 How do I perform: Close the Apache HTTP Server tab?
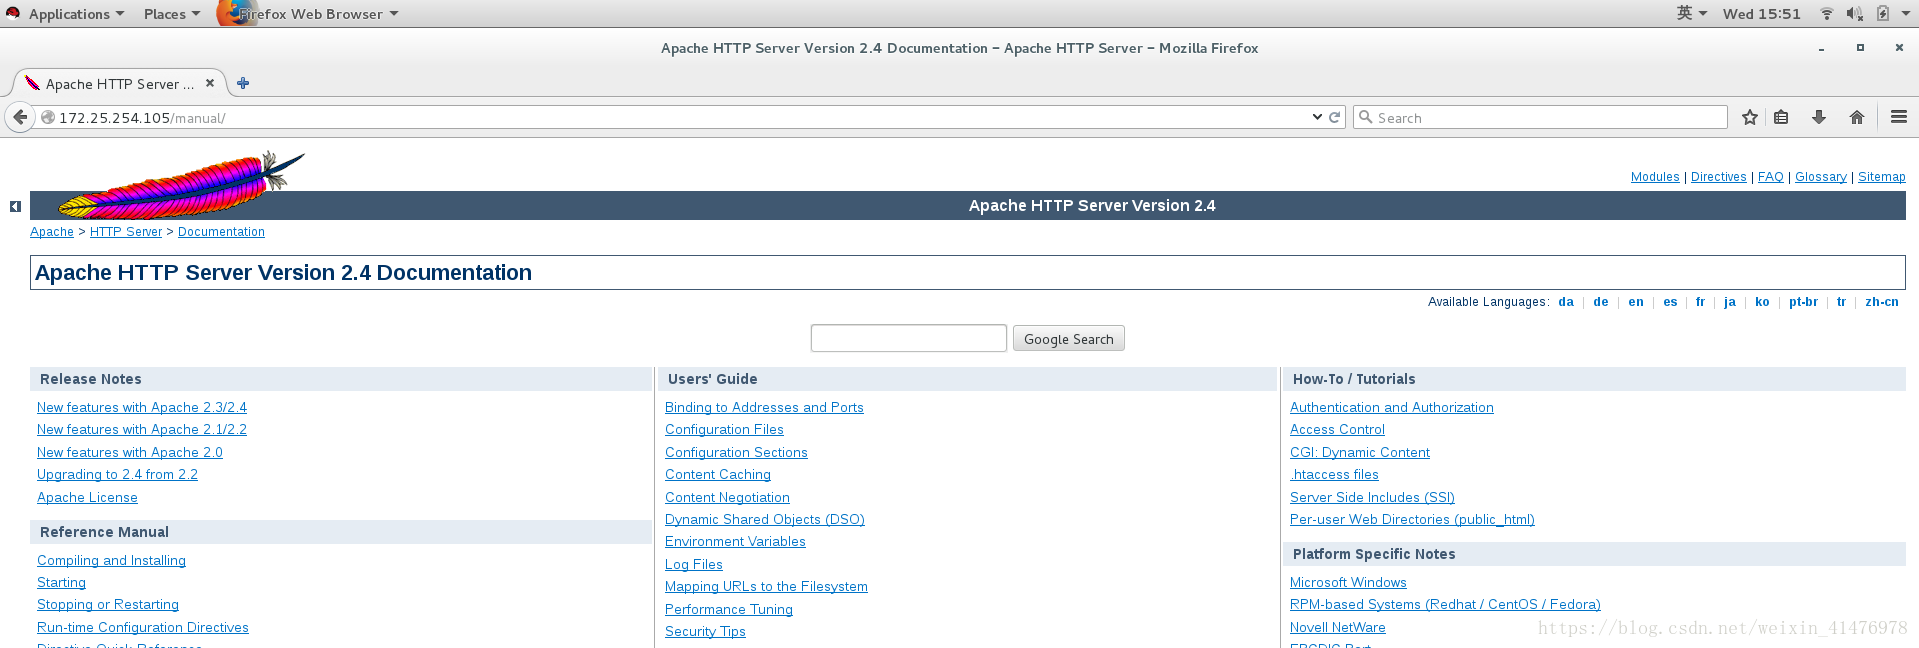click(x=210, y=83)
